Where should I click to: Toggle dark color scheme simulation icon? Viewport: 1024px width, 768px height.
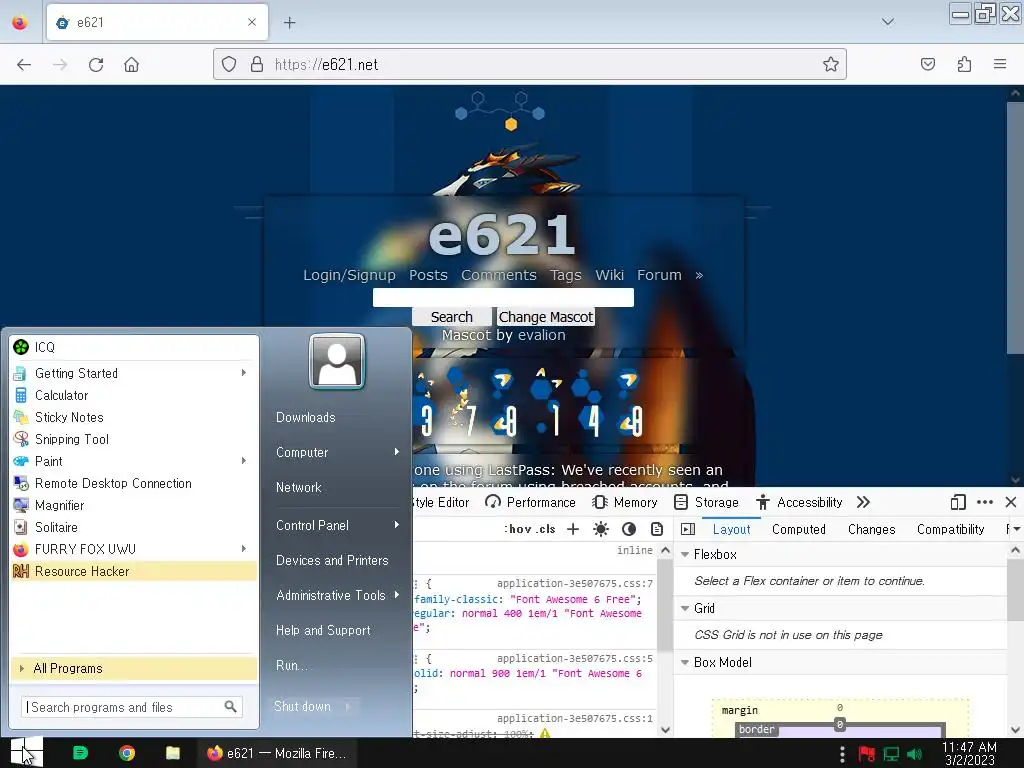(x=629, y=529)
